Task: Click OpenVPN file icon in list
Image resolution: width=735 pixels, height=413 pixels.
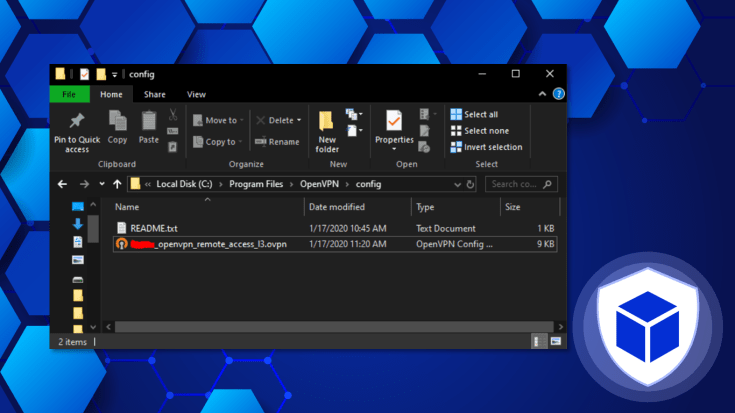Action: (122, 244)
